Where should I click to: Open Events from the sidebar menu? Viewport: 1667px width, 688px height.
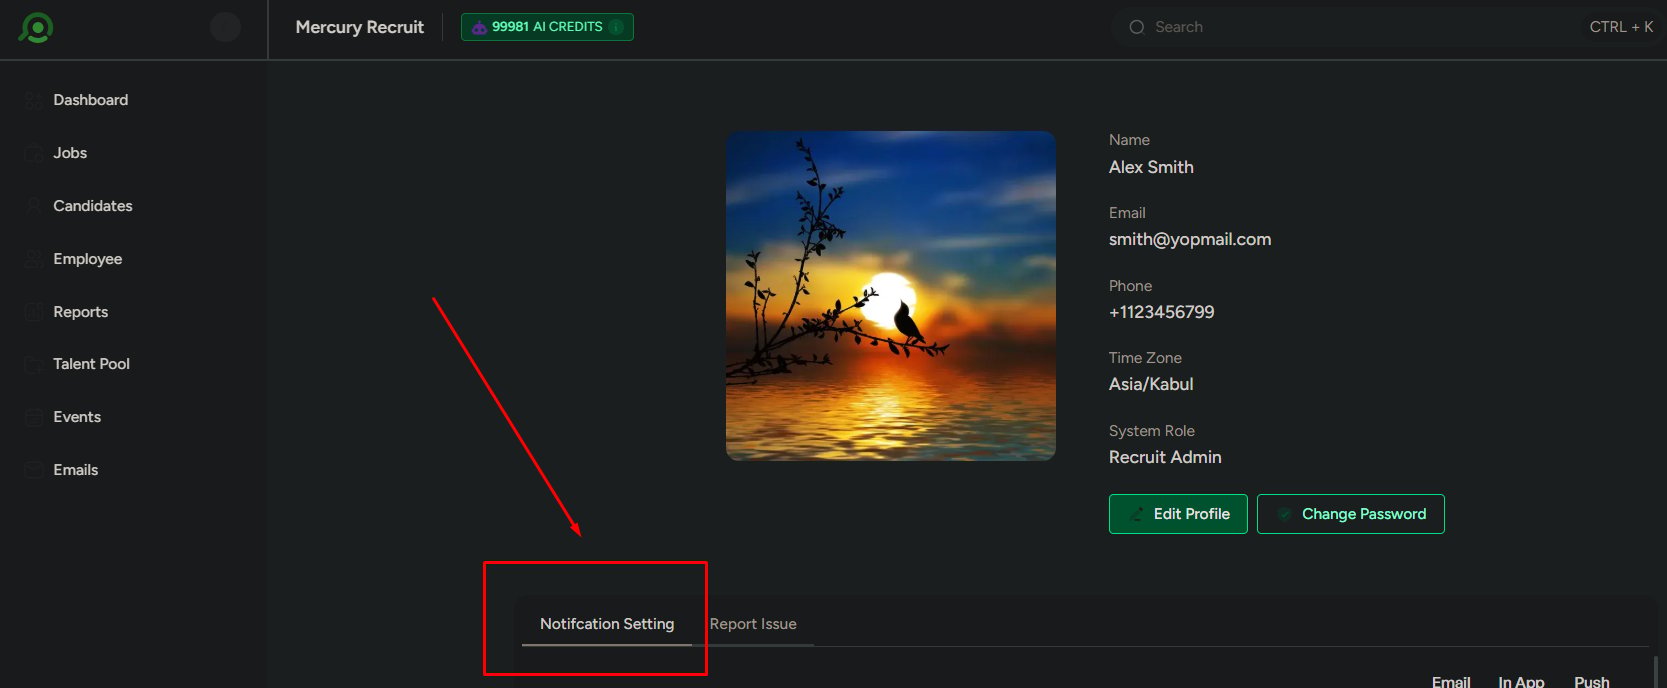pos(77,417)
